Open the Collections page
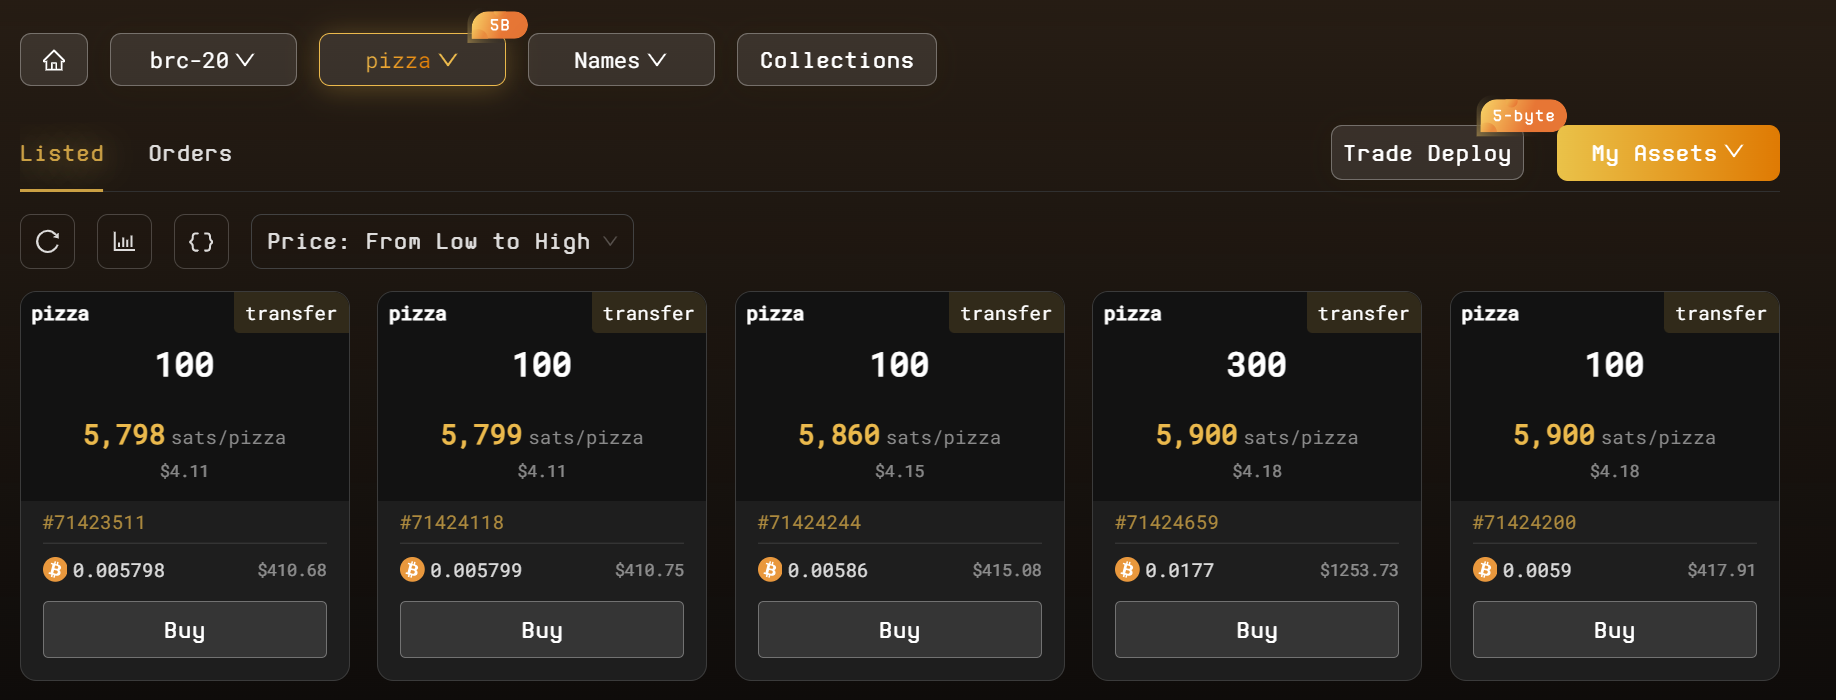This screenshot has width=1836, height=700. point(836,60)
